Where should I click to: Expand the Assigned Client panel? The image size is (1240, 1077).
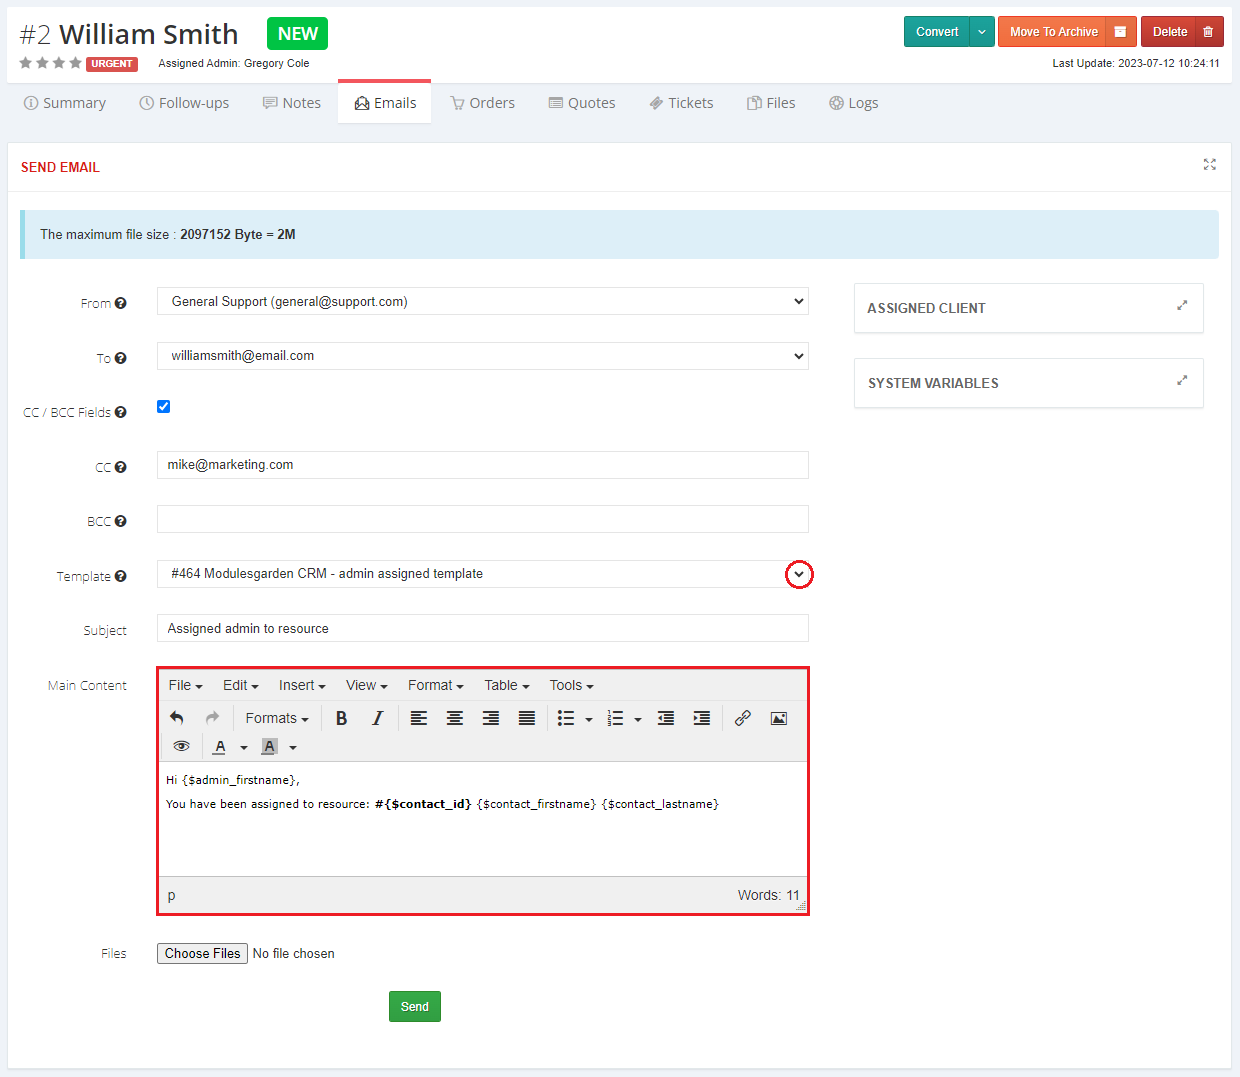(x=1182, y=306)
